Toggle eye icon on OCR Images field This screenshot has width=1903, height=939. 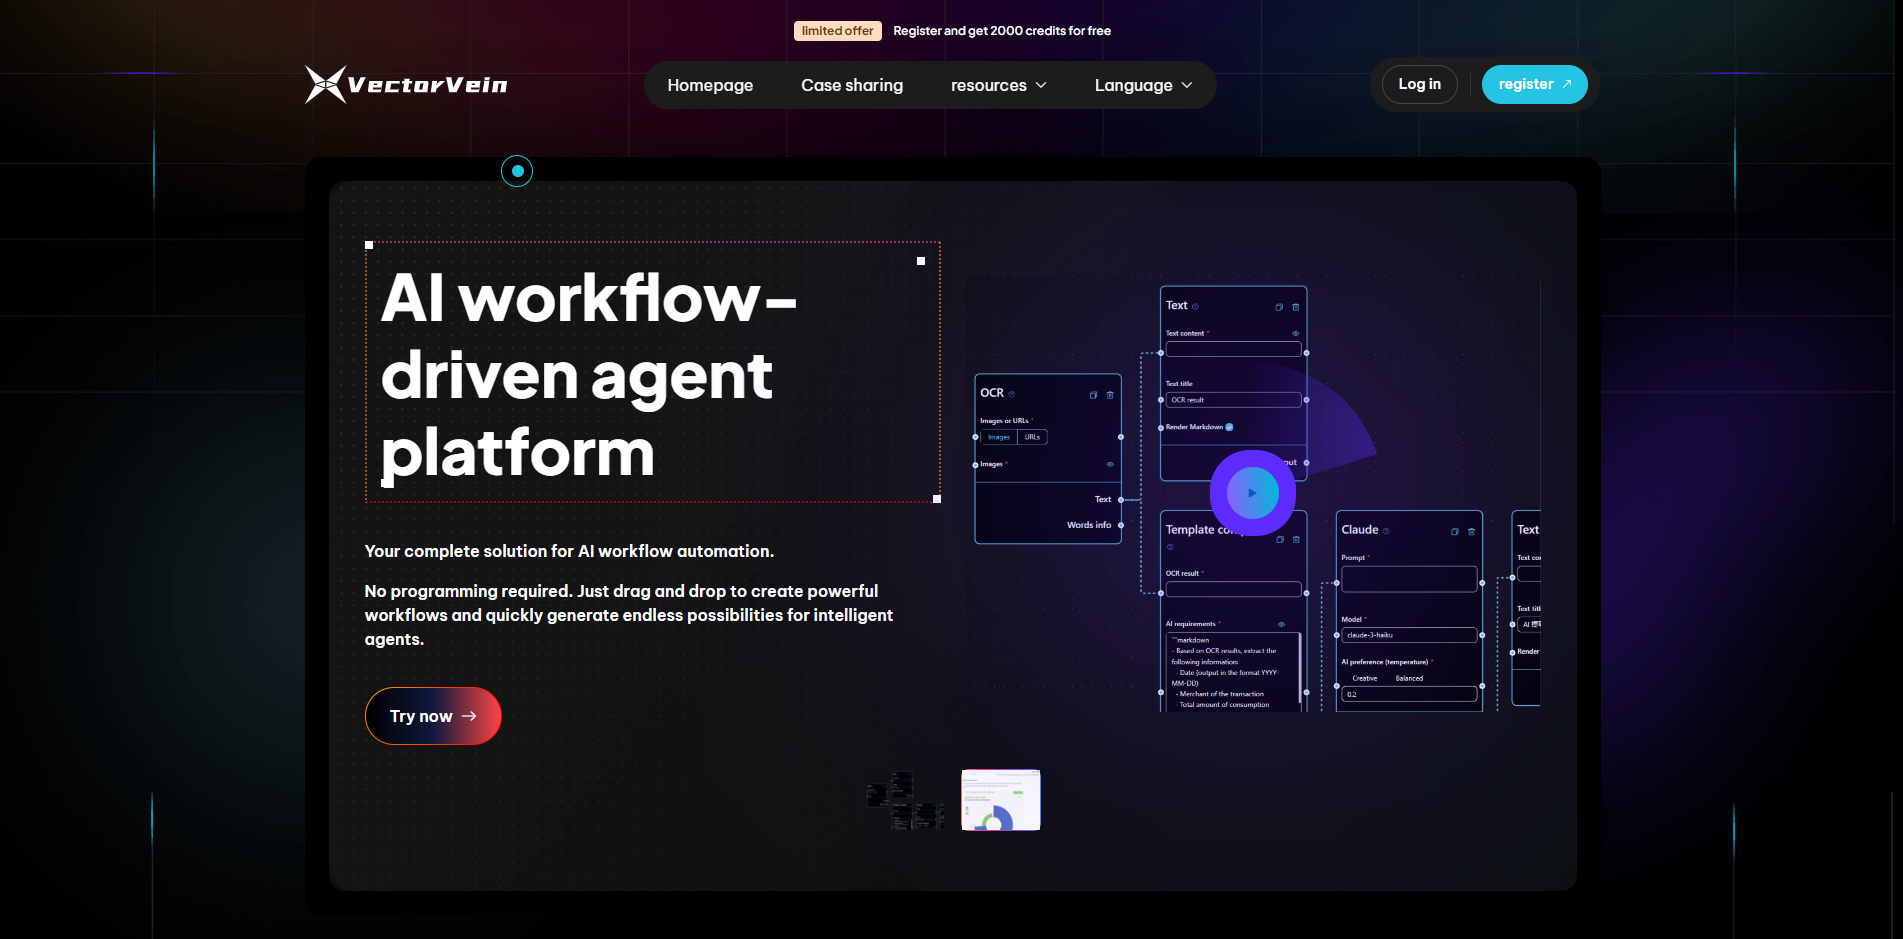tap(1110, 464)
